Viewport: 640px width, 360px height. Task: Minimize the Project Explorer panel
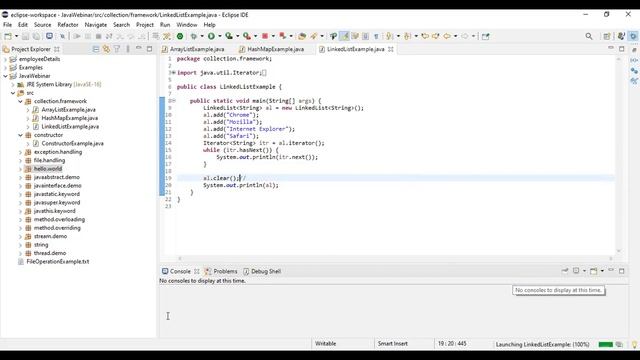tap(139, 49)
